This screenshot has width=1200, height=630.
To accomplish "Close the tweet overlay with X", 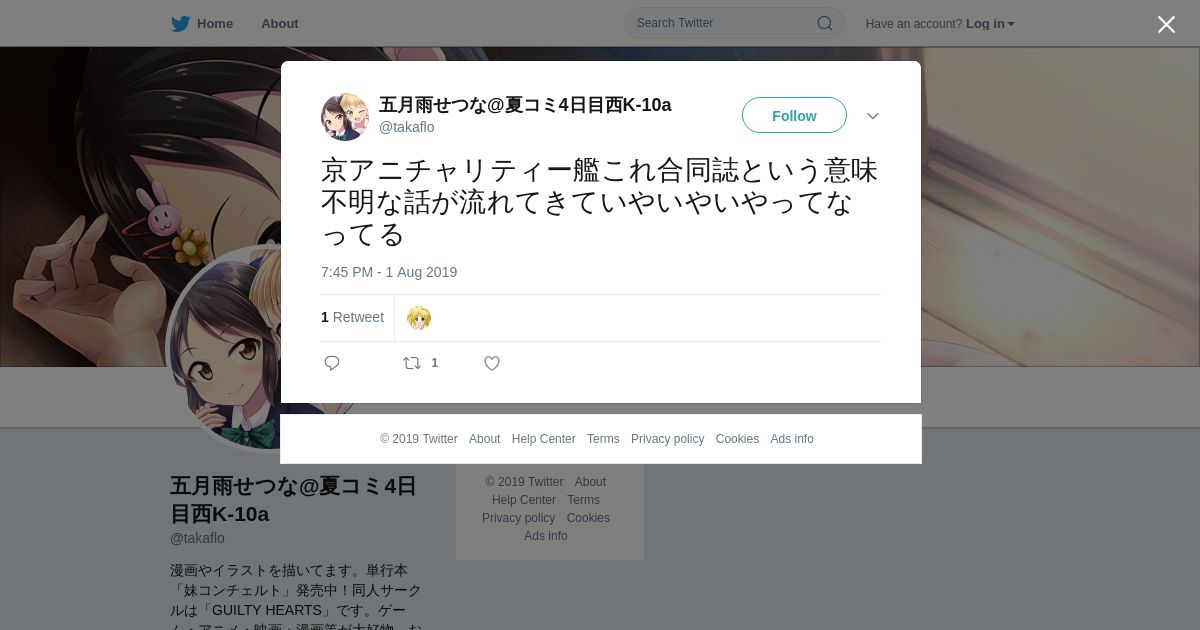I will click(x=1166, y=24).
